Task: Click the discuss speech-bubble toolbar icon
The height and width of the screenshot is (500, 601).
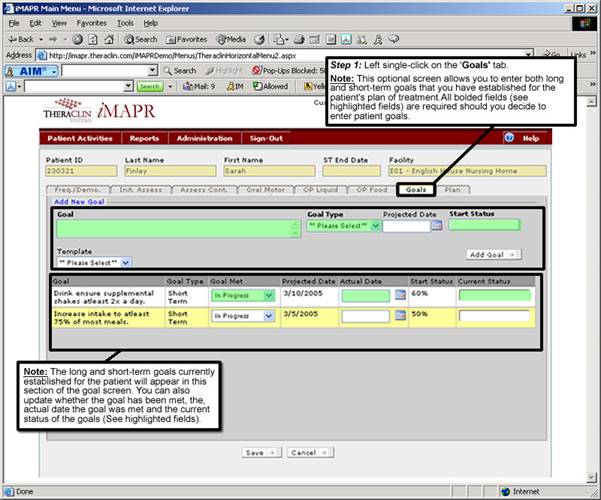Action: [394, 39]
